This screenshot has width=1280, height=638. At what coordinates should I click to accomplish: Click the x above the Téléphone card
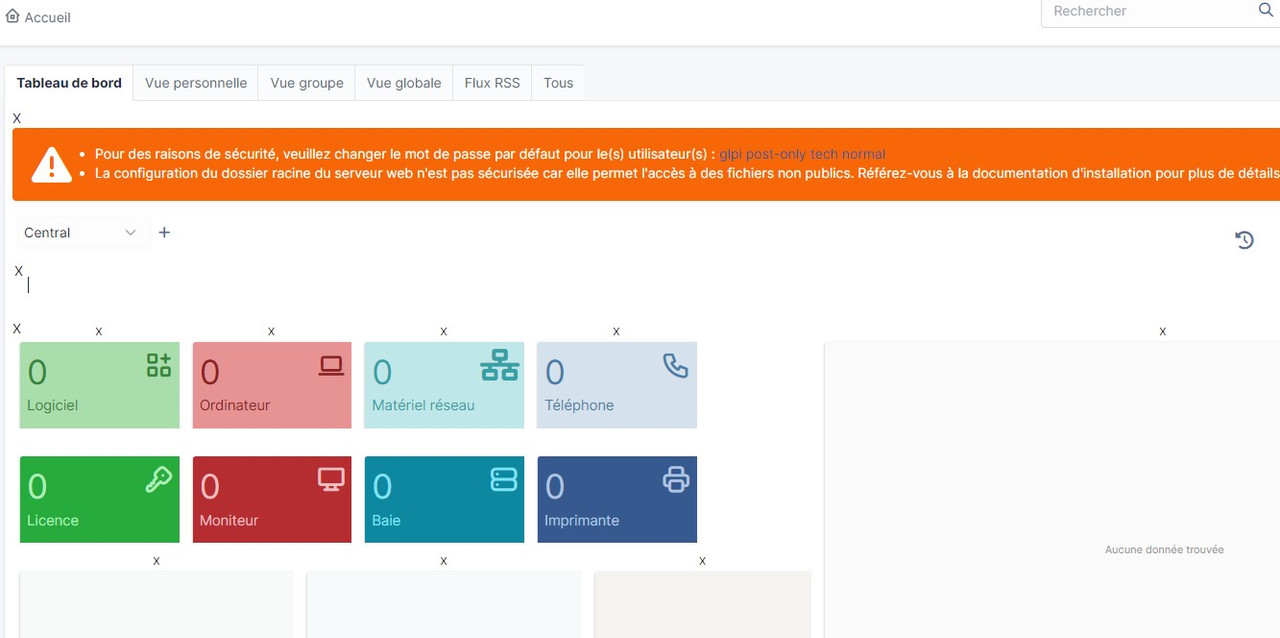coord(616,331)
